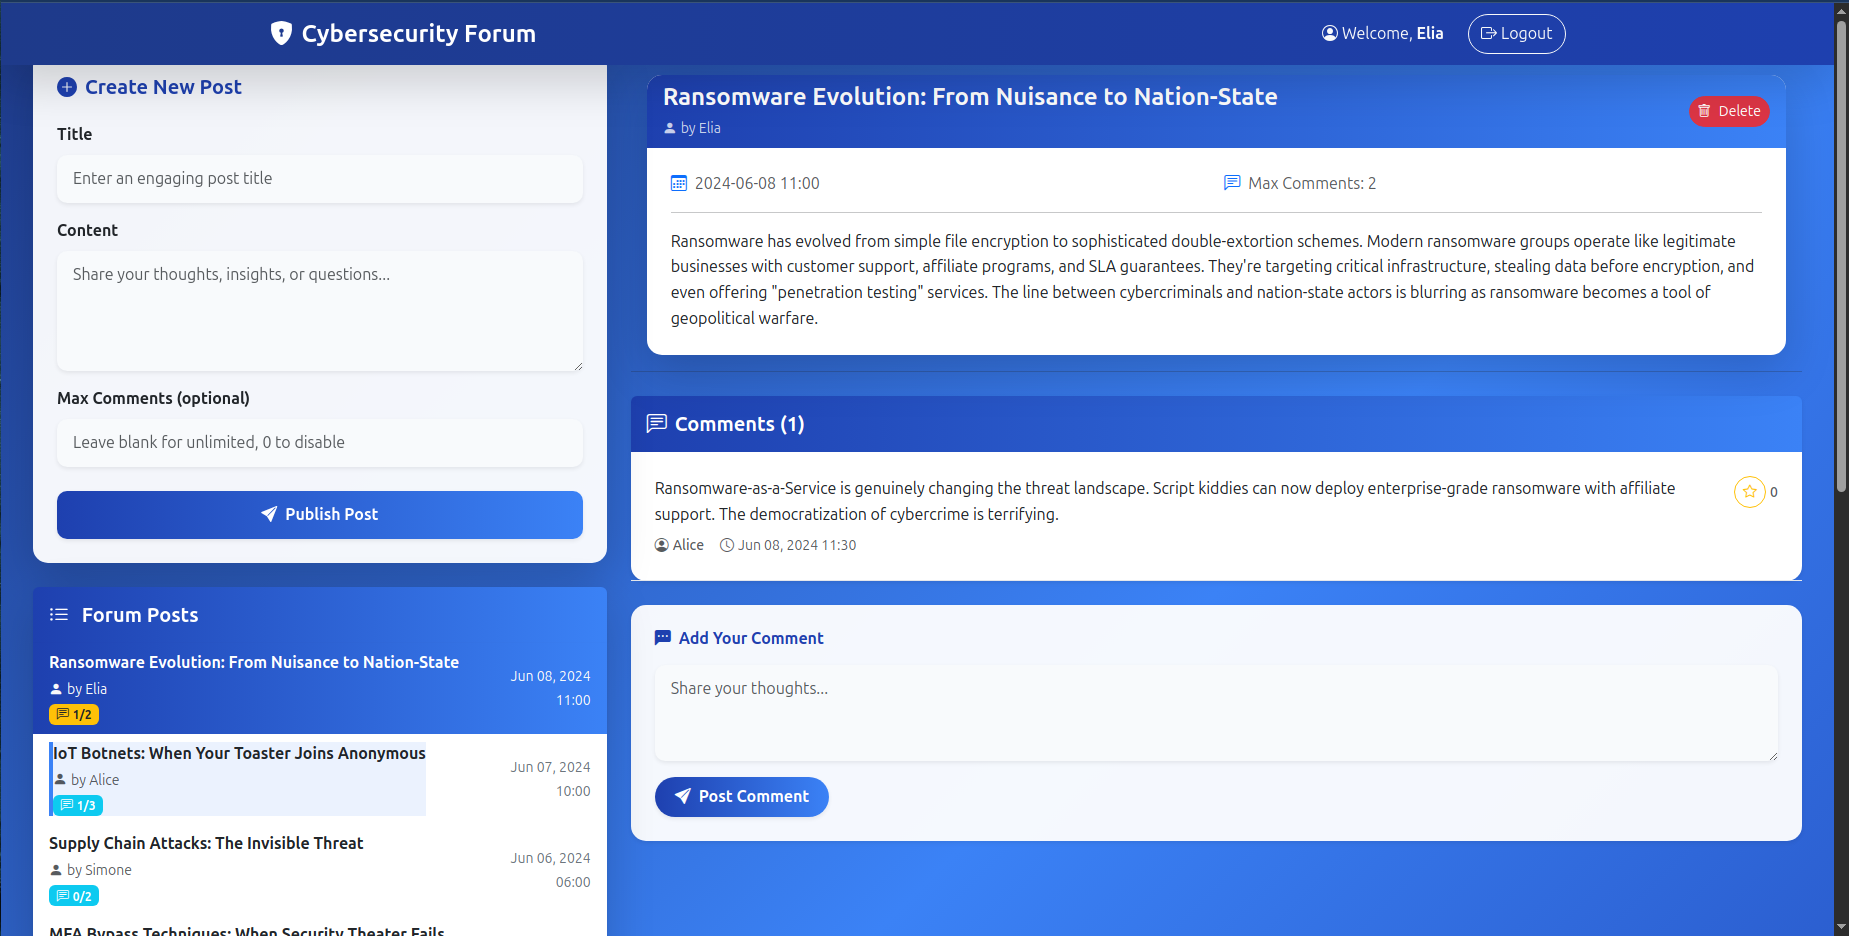Viewport: 1849px width, 936px height.
Task: Click the Comments (1) heading
Action: point(739,424)
